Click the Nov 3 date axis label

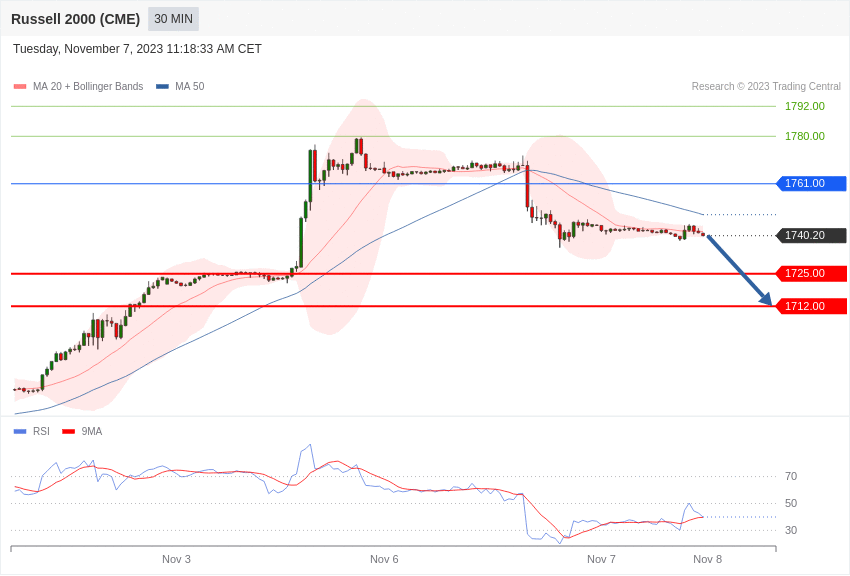pos(176,559)
